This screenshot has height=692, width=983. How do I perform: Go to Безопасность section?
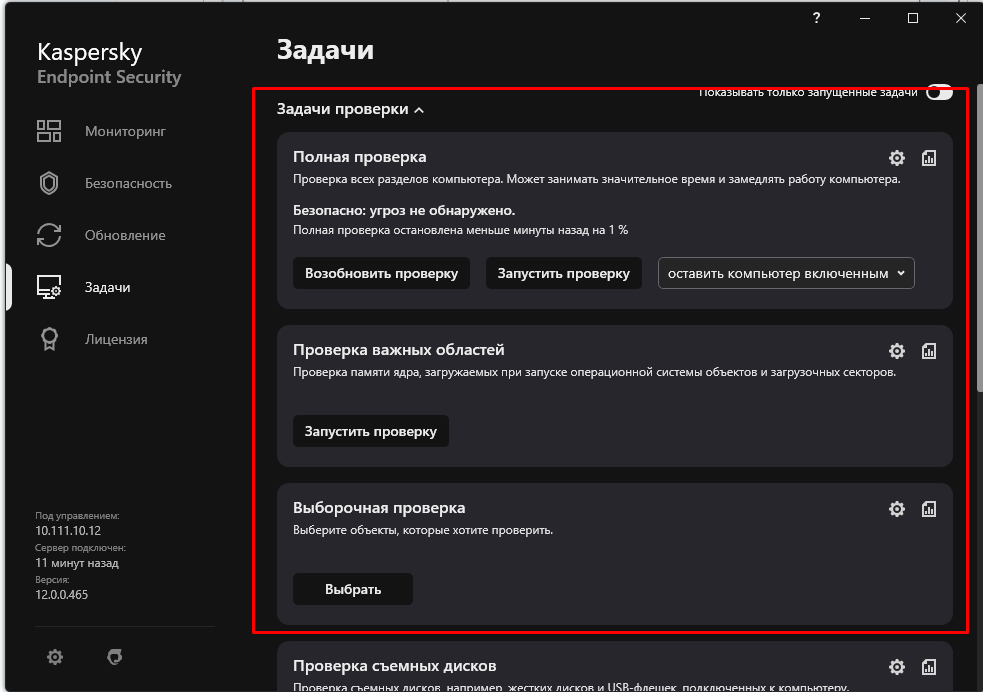coord(129,183)
